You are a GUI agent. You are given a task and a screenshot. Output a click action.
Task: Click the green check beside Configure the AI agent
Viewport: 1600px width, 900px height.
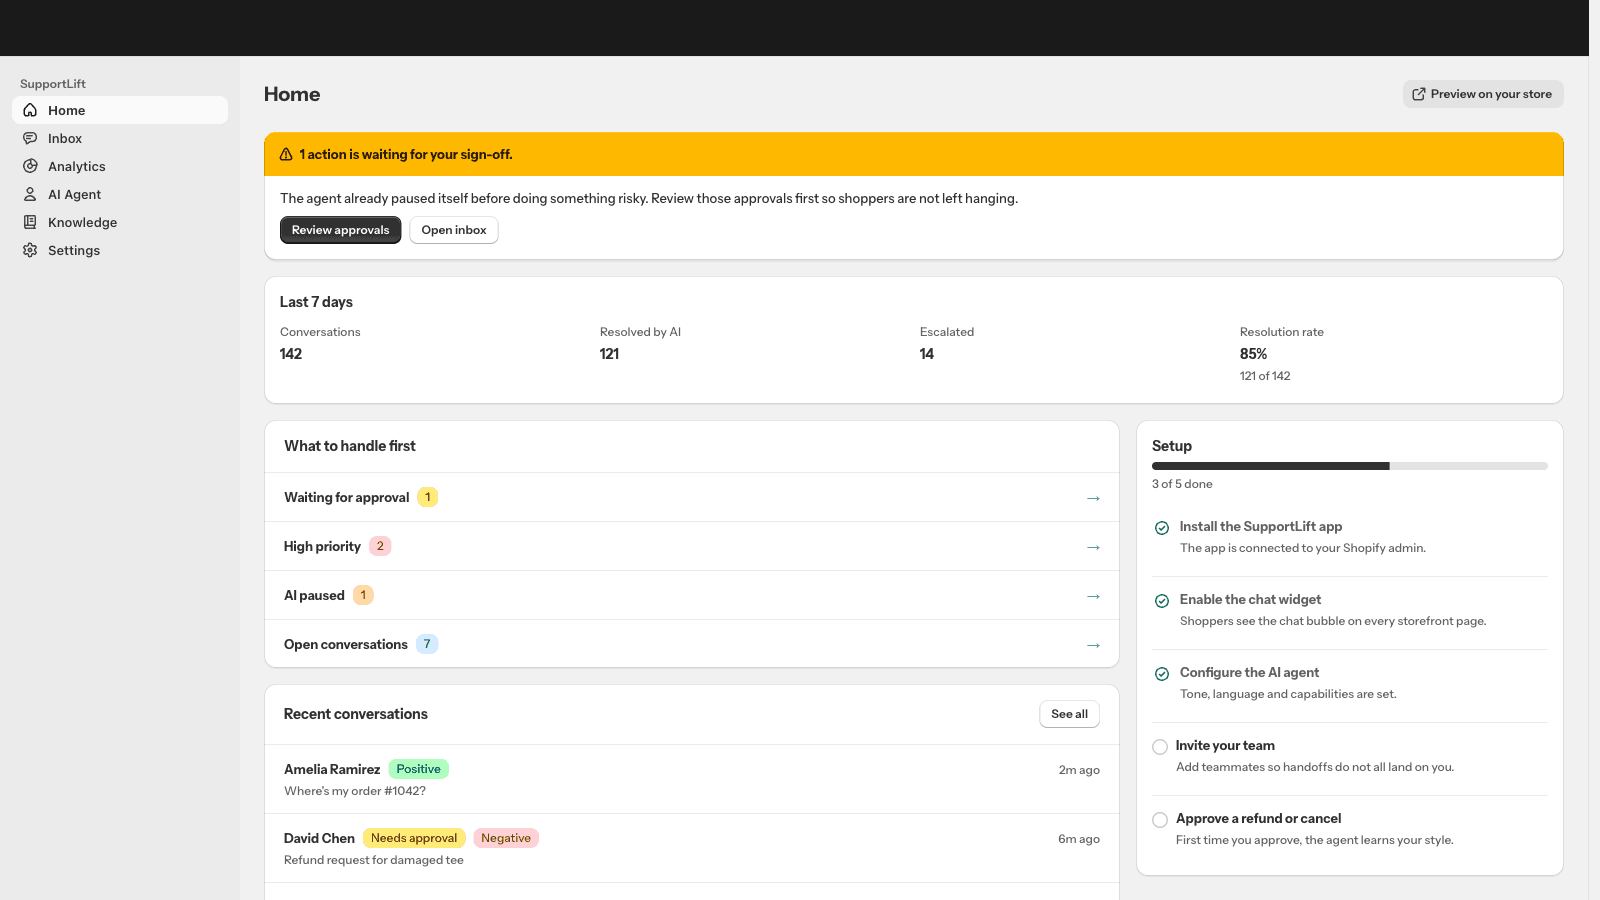tap(1162, 674)
